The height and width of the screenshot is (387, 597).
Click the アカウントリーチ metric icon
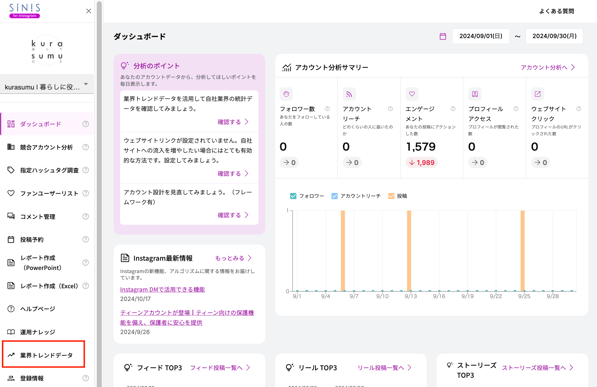(349, 94)
